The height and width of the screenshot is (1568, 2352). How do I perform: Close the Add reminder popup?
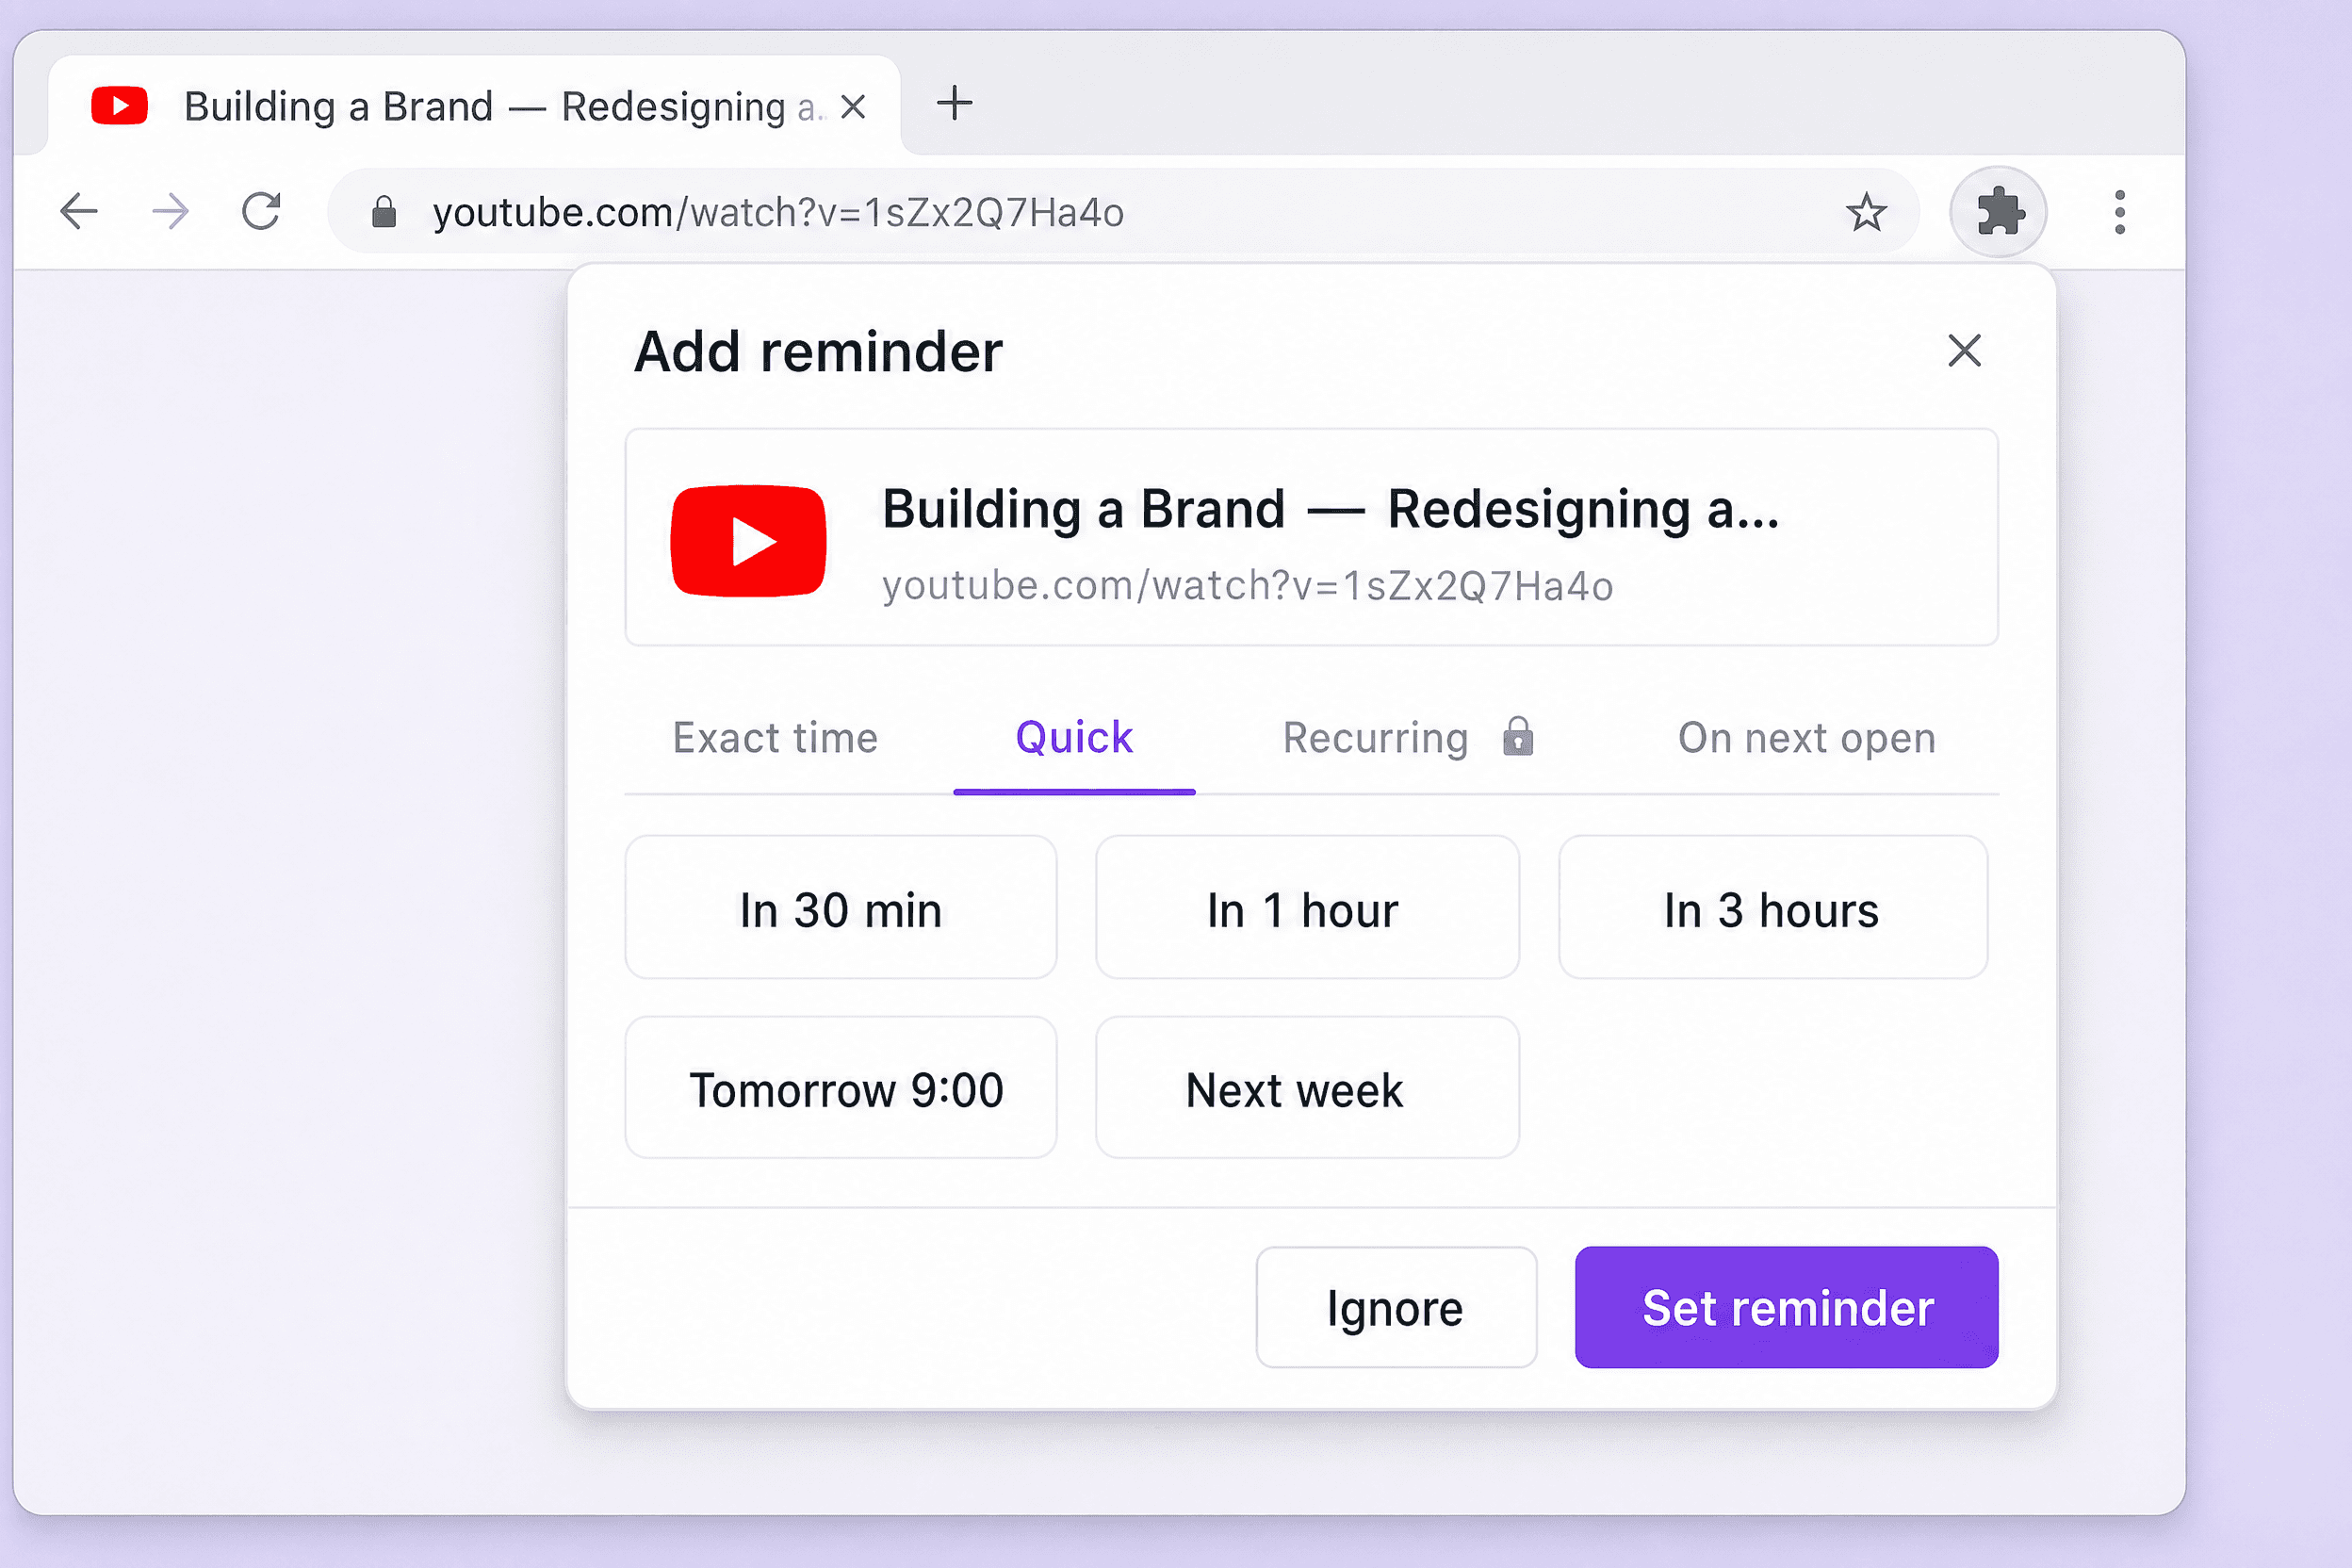point(1964,351)
